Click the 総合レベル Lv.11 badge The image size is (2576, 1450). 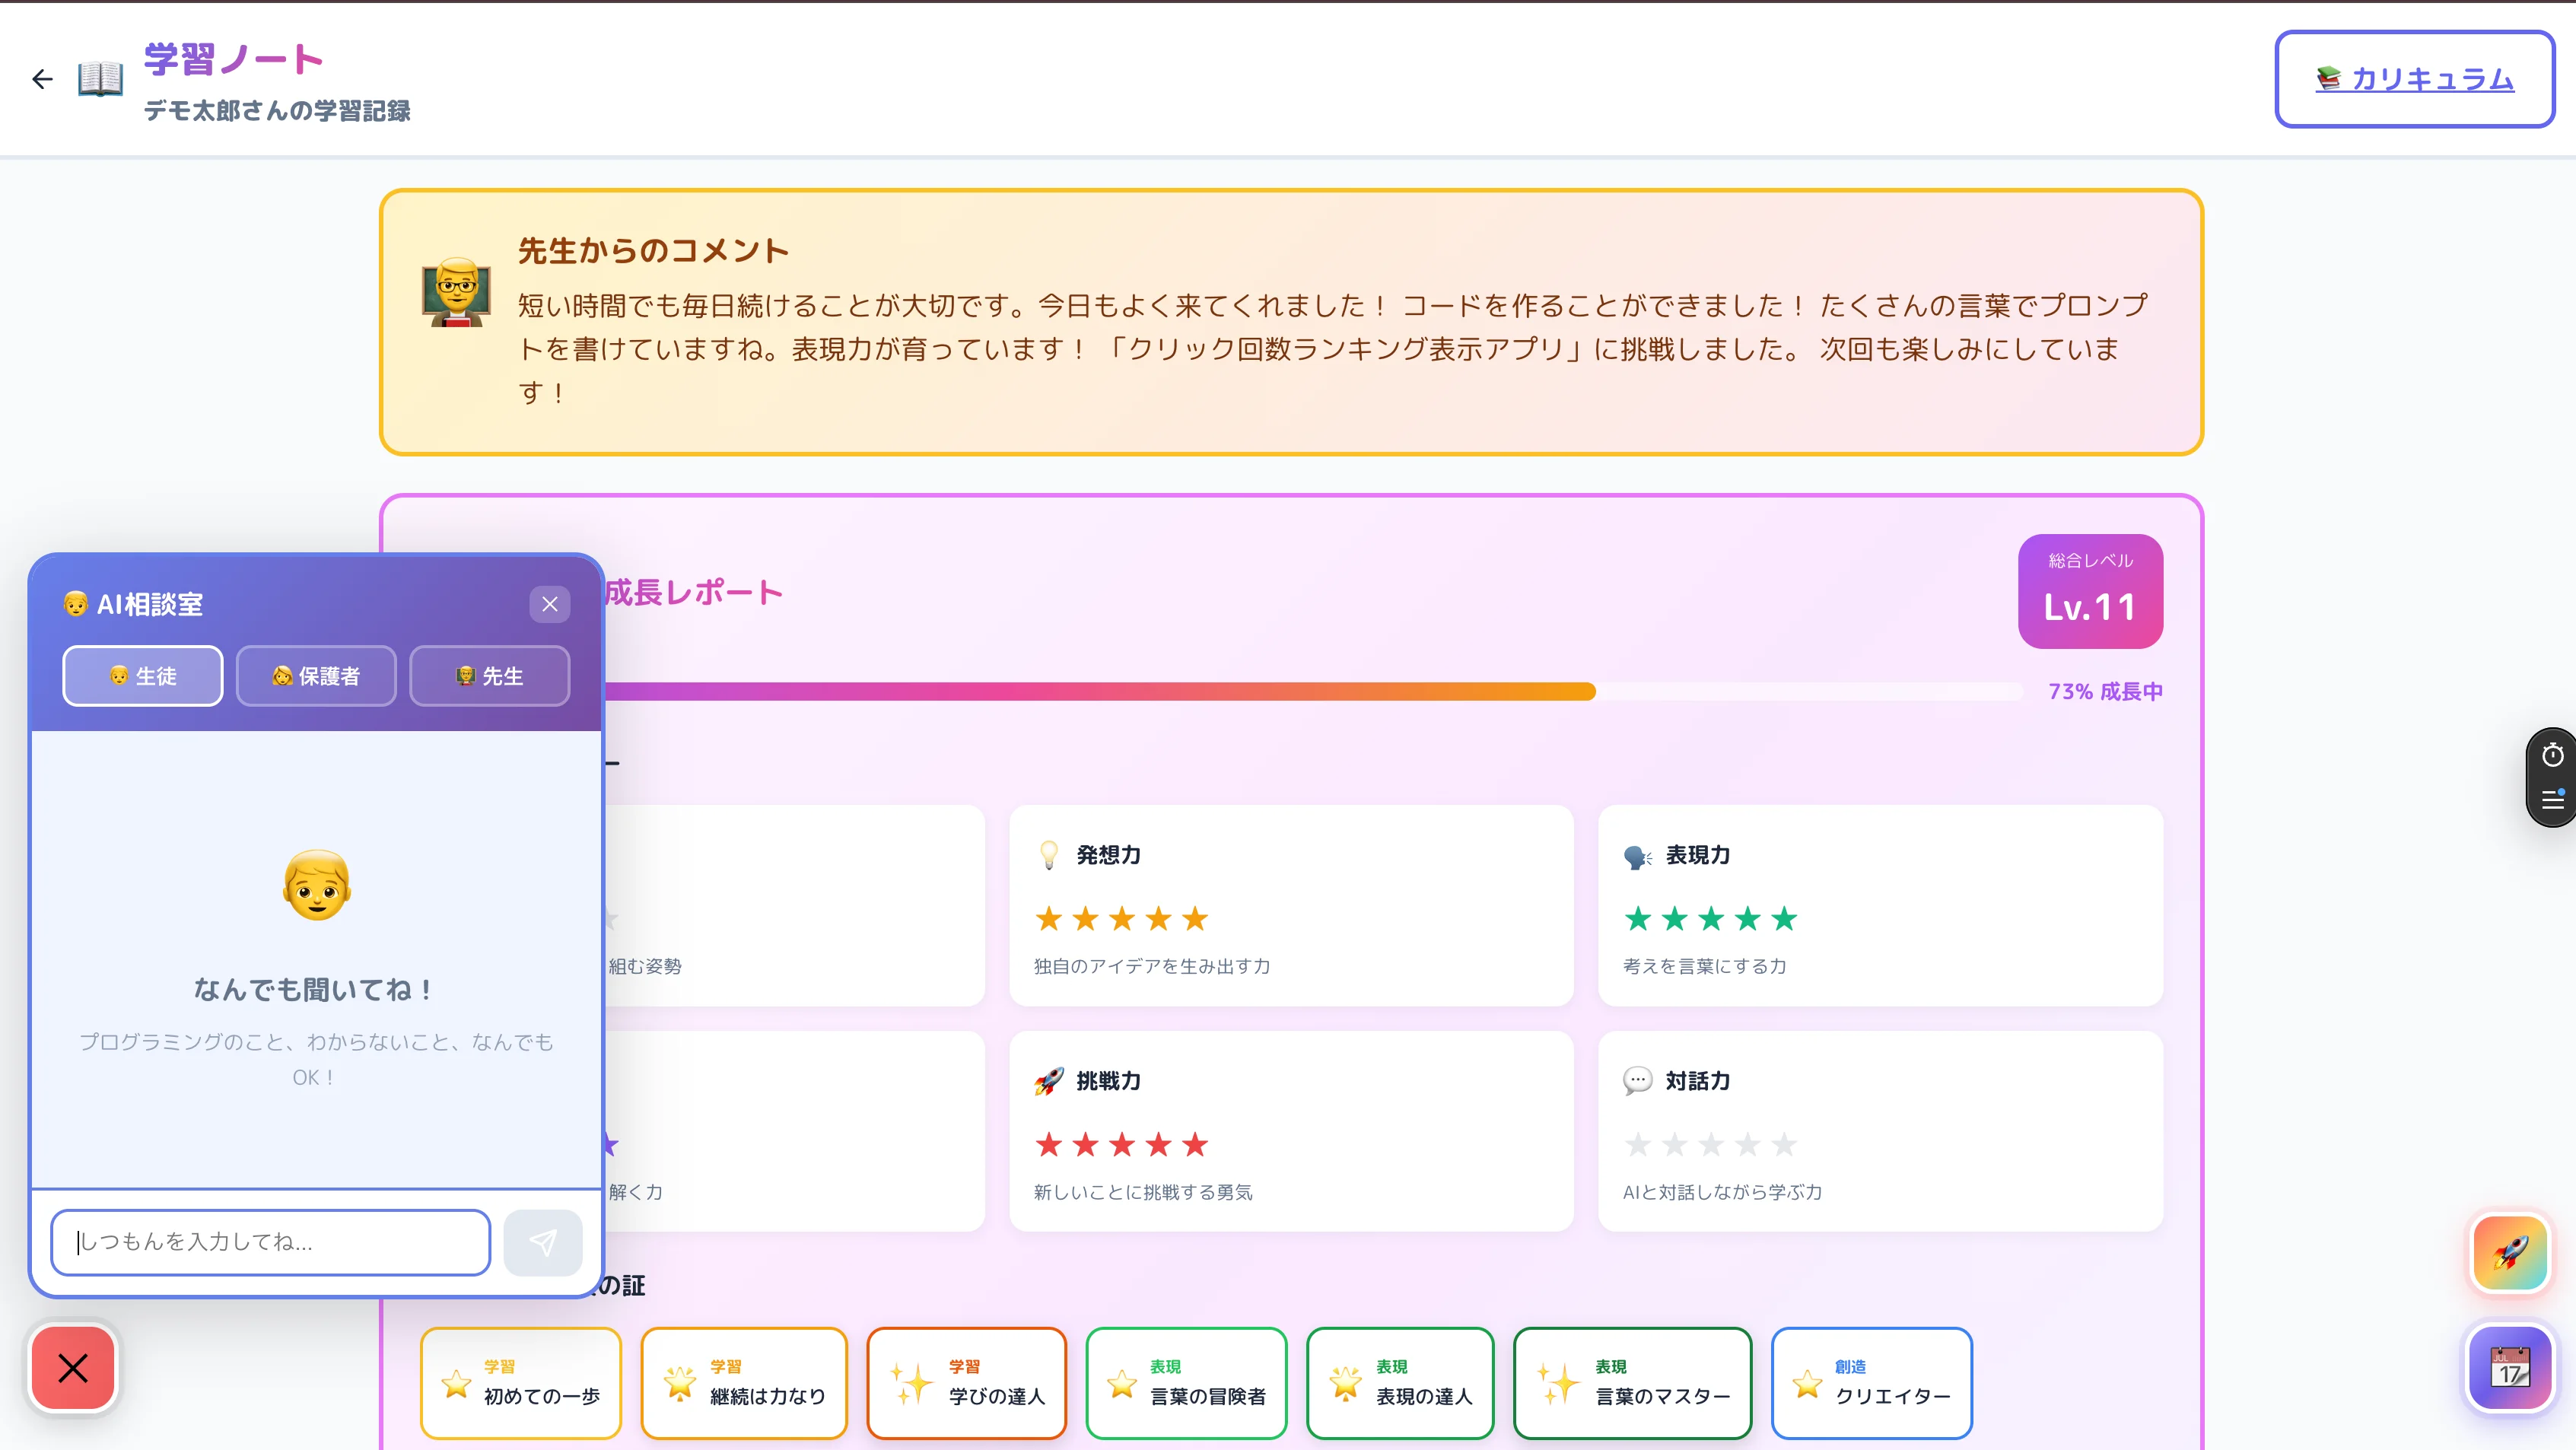(x=2089, y=592)
